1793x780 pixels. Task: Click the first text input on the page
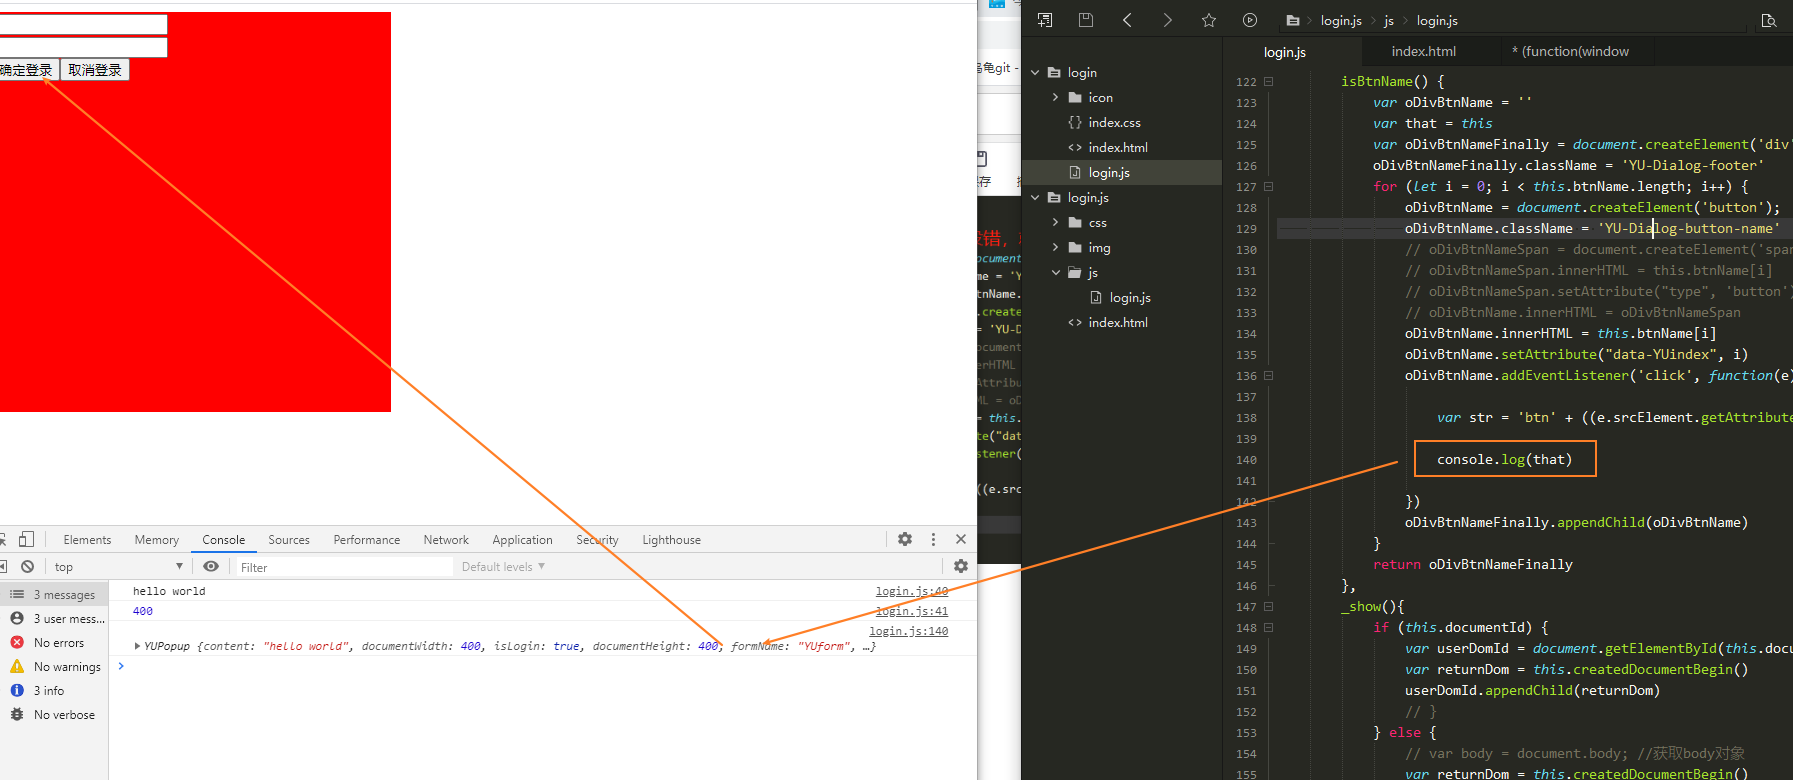click(x=83, y=24)
